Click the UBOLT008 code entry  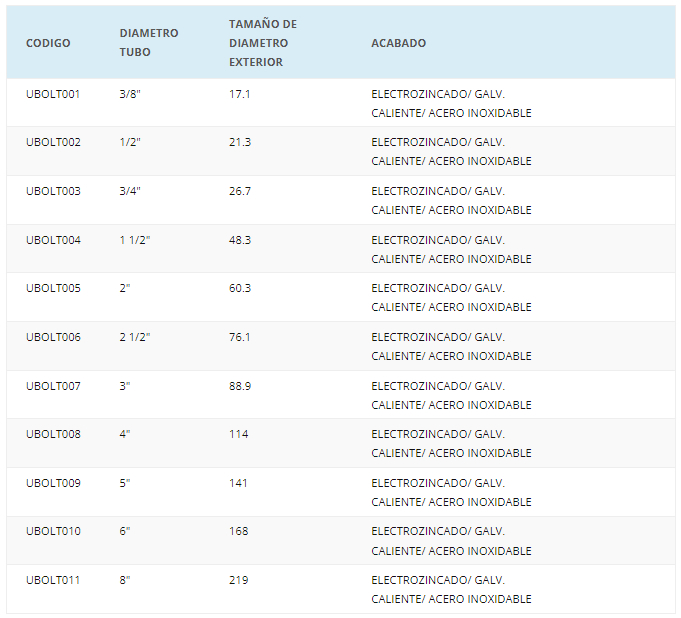(53, 434)
